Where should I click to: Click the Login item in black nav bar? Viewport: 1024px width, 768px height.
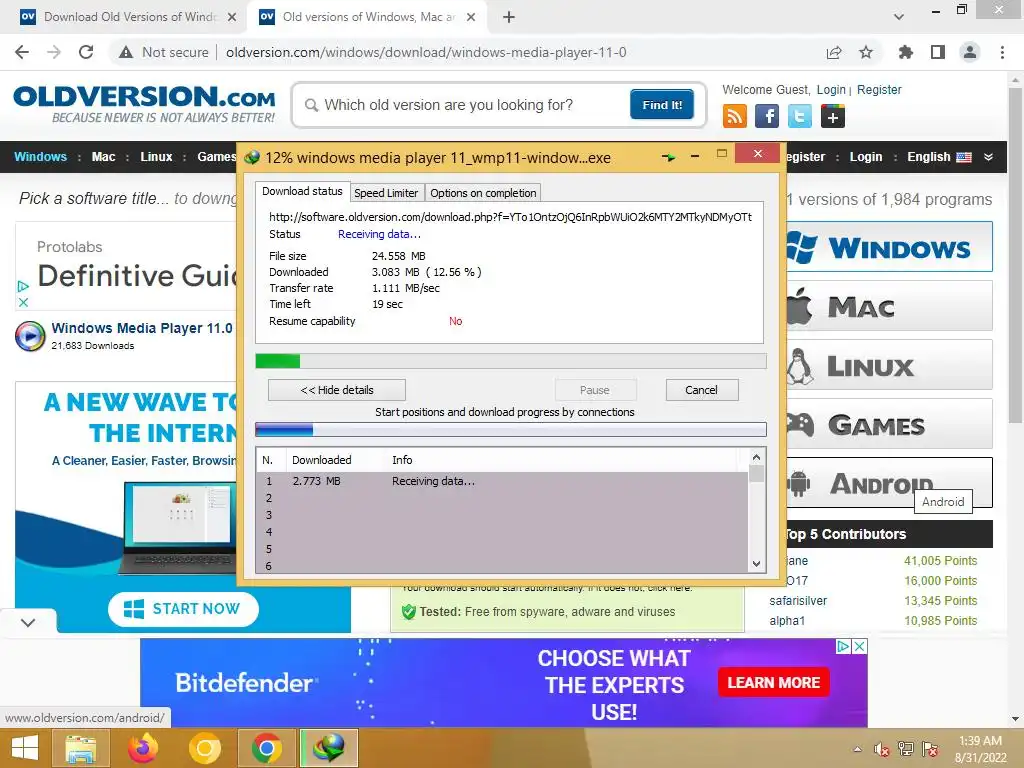[865, 157]
